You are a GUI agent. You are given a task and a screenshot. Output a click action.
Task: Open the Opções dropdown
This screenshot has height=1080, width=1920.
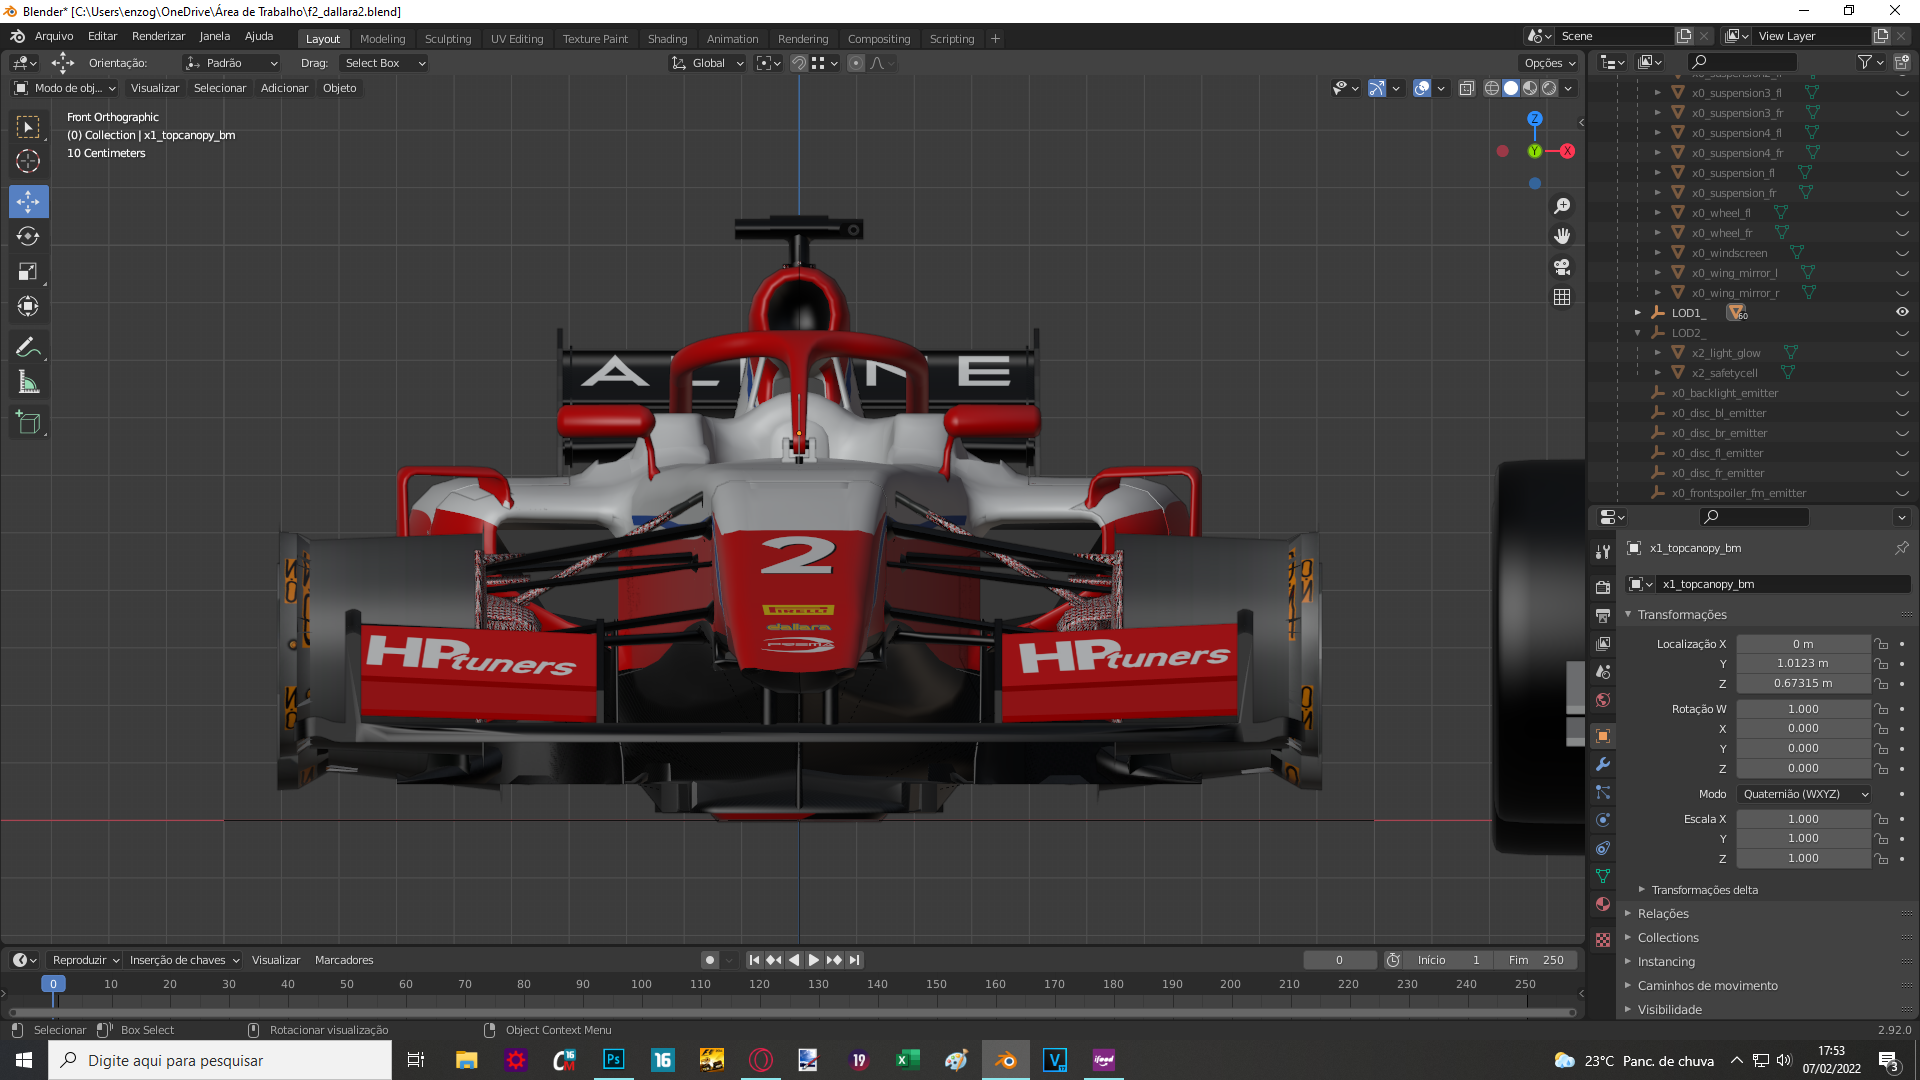point(1549,63)
